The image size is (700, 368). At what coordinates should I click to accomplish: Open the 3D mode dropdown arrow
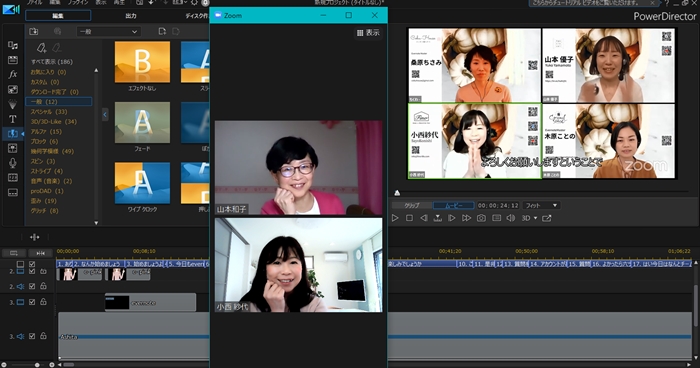(535, 218)
